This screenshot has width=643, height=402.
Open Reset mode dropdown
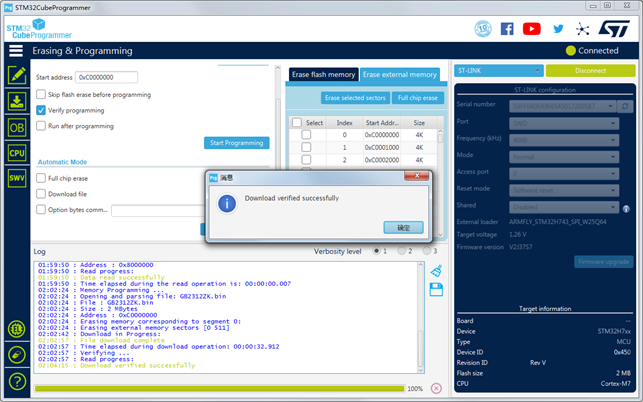coord(564,190)
